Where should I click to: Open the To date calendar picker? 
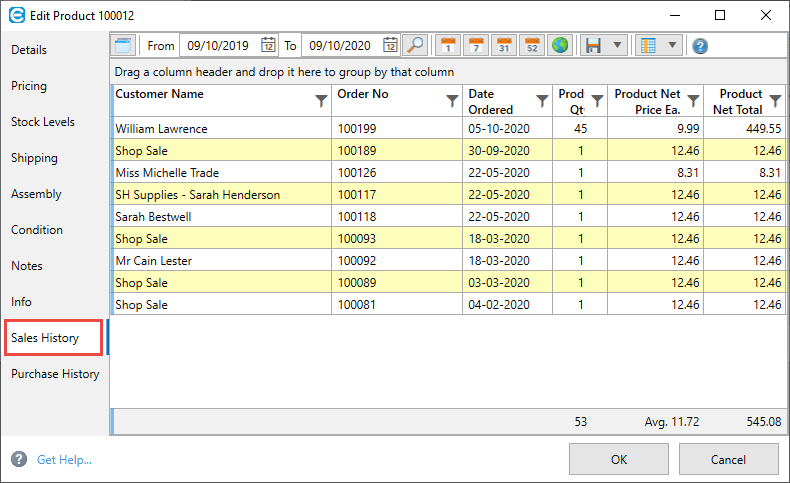[x=391, y=45]
